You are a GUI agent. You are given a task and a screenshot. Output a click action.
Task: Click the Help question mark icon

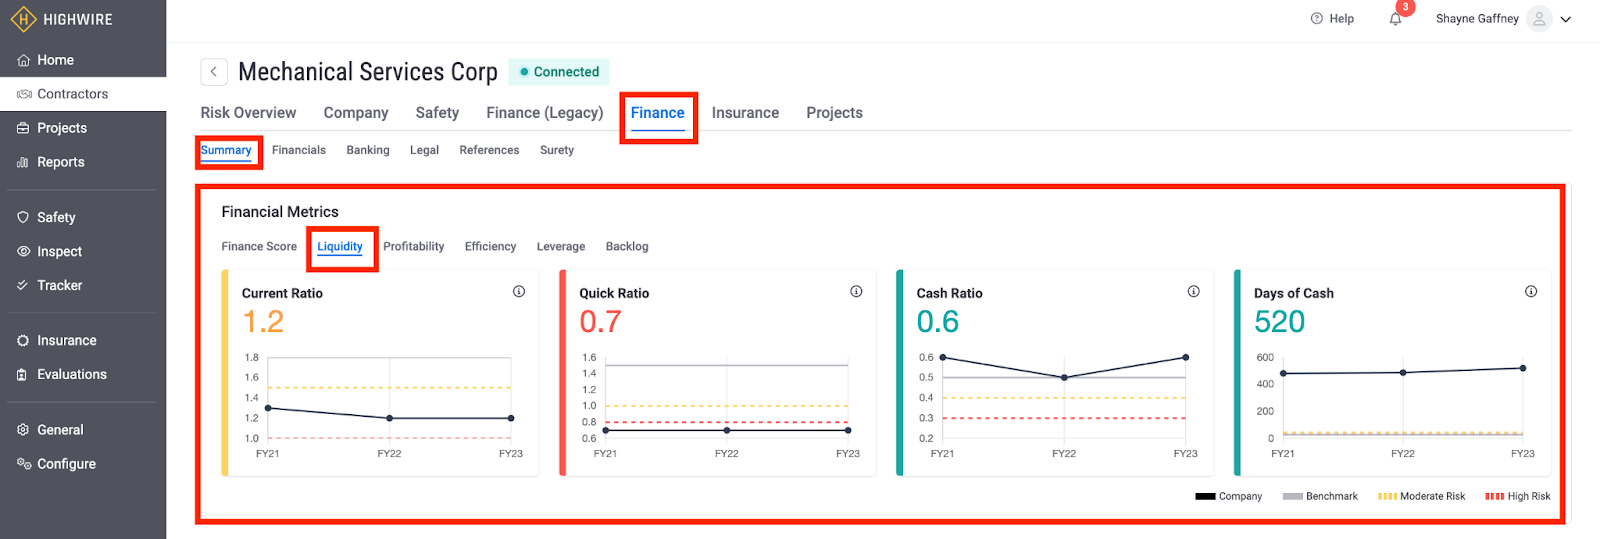coord(1316,19)
